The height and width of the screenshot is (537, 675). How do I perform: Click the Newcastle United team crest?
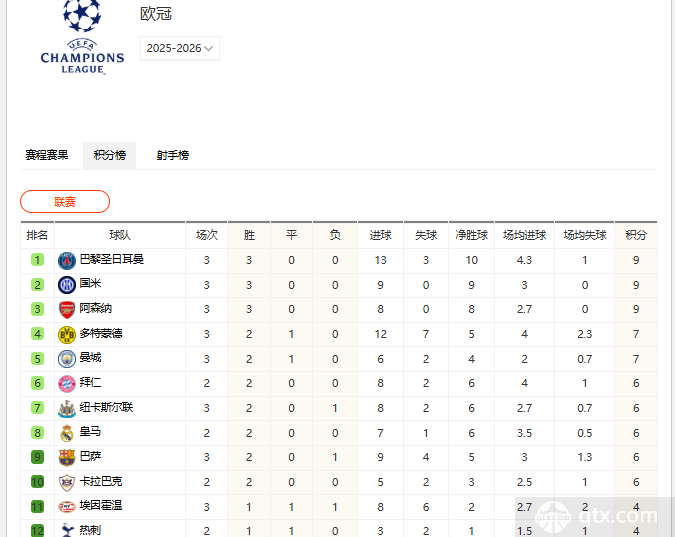[67, 408]
